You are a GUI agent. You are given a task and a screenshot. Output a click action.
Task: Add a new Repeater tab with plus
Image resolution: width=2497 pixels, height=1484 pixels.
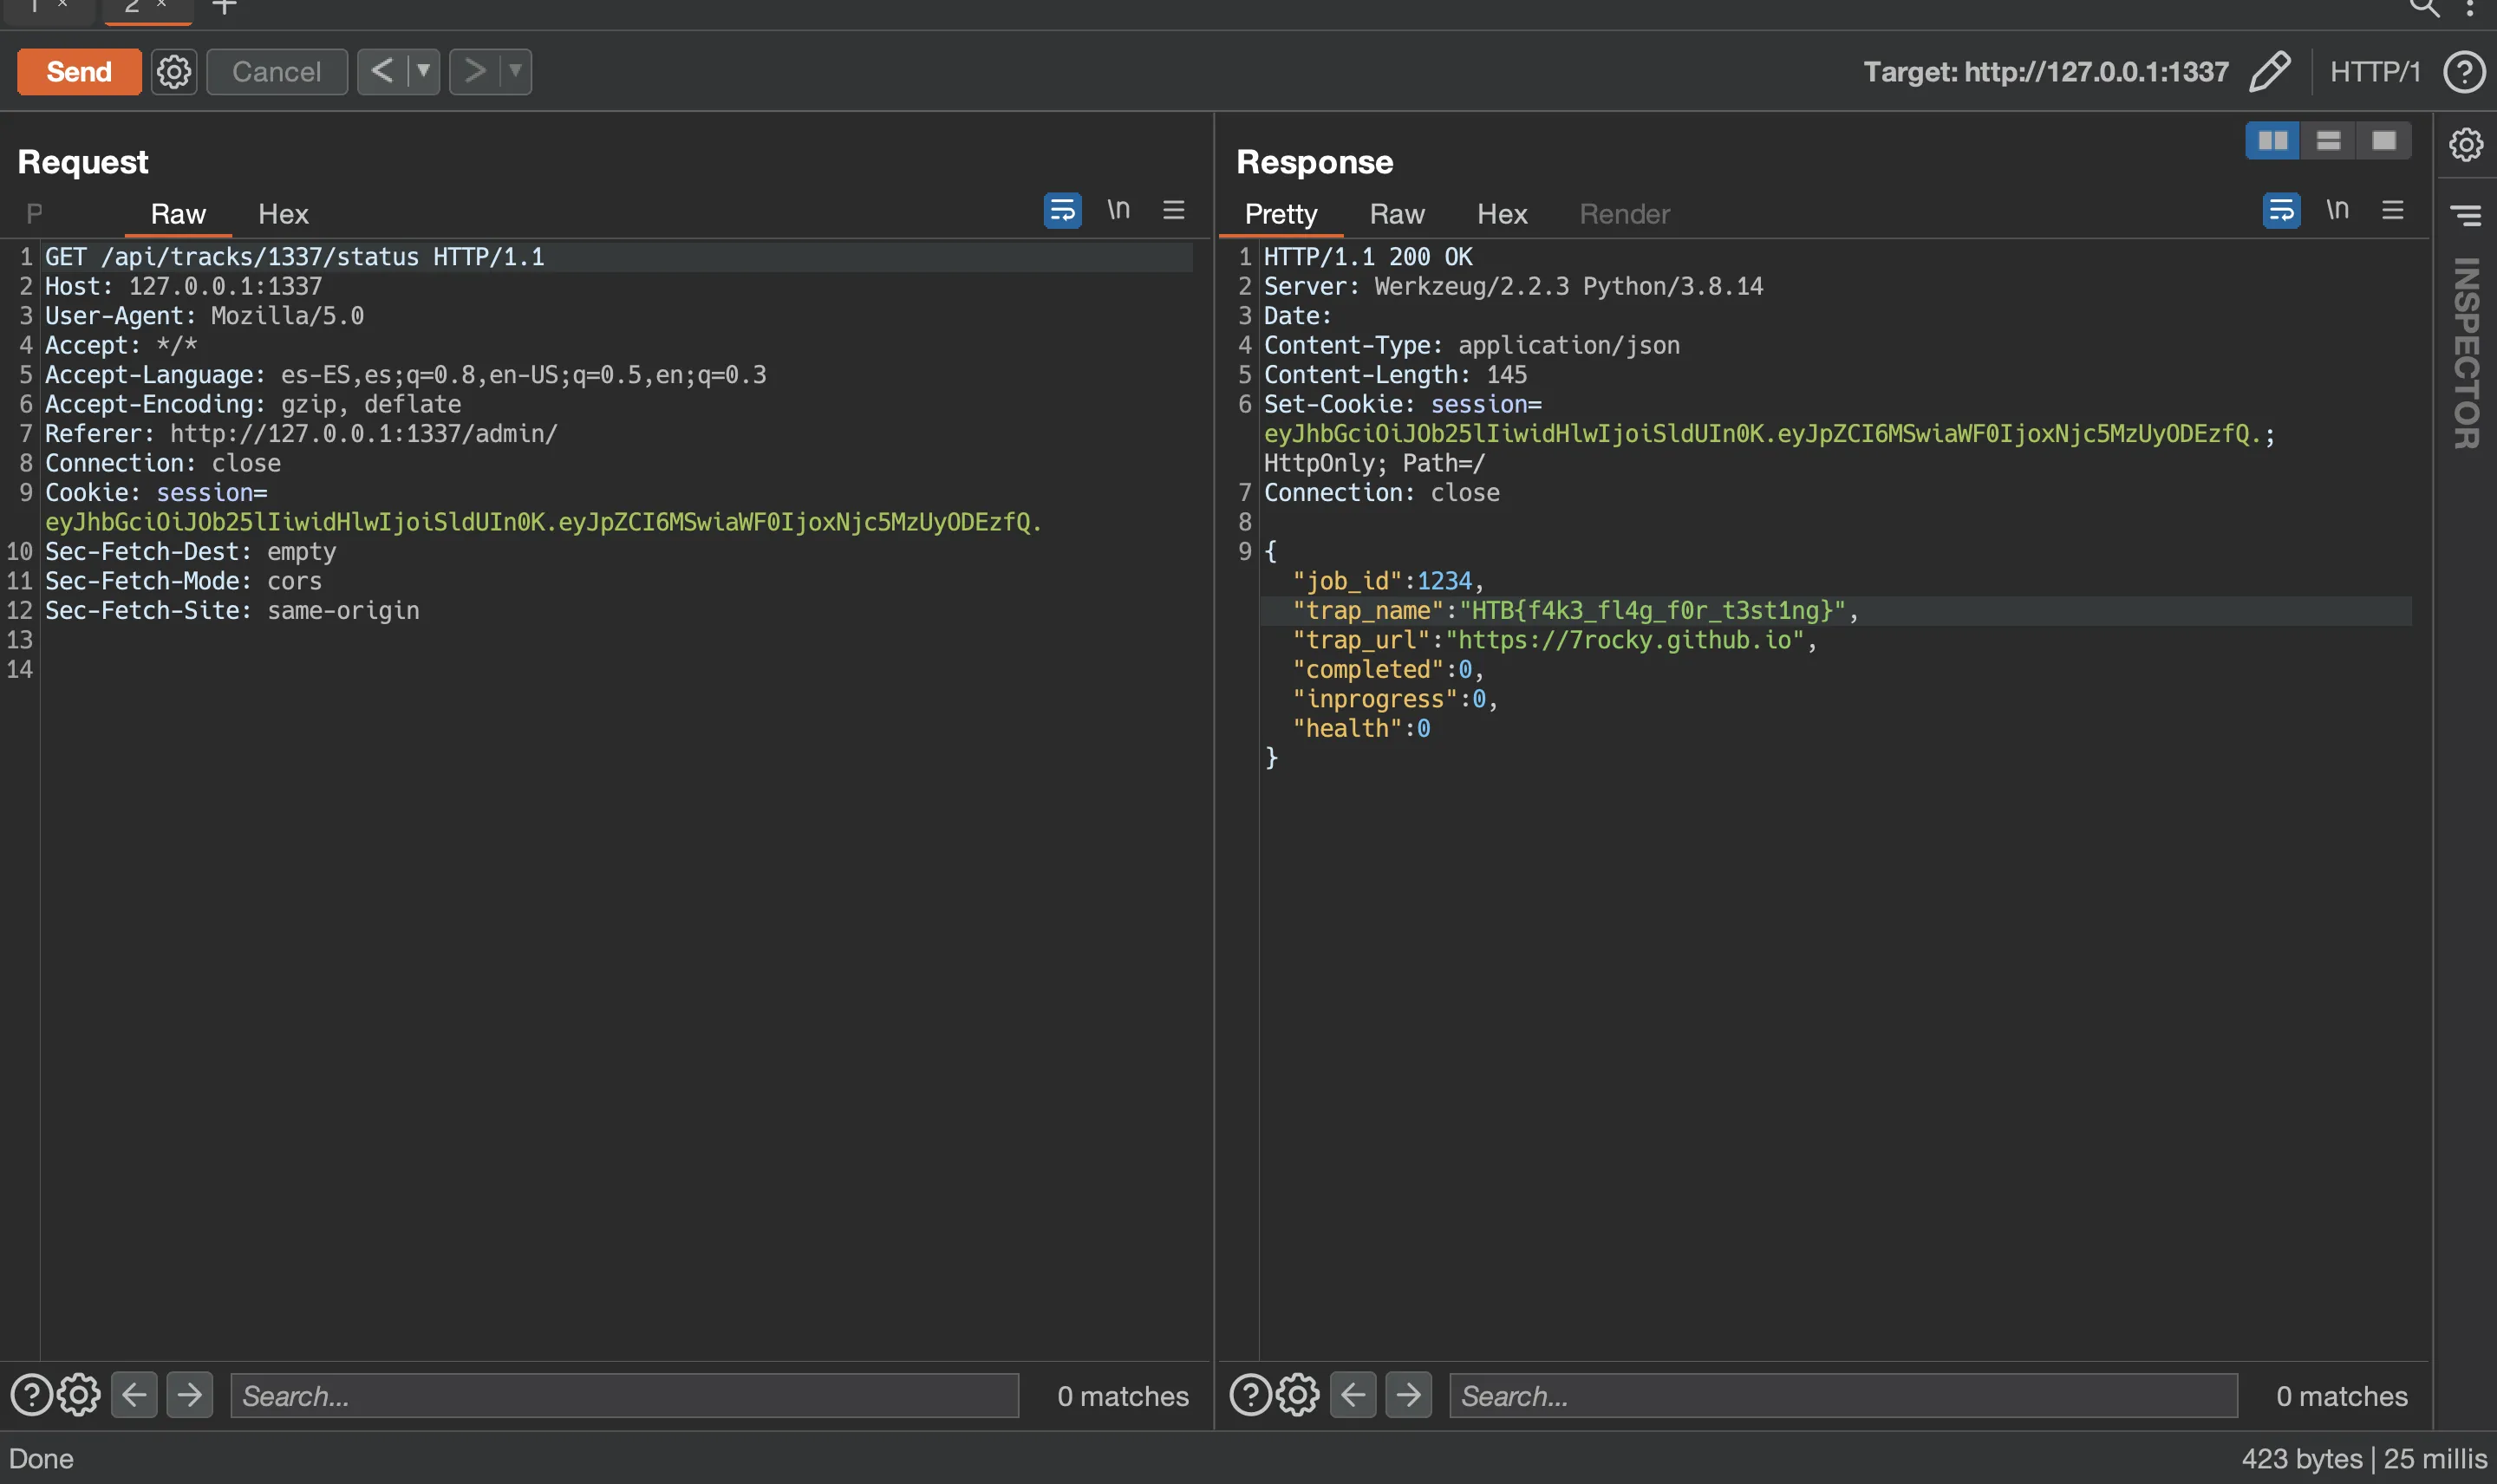[x=225, y=6]
